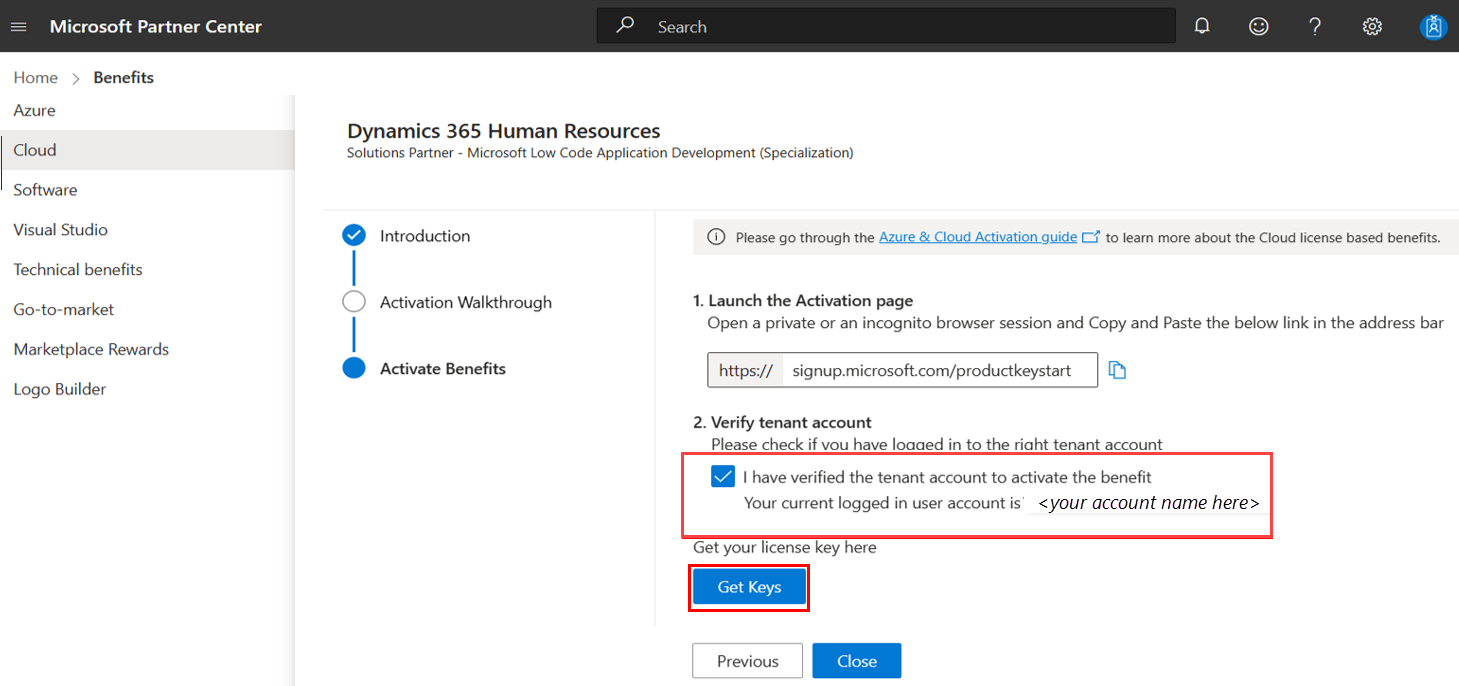Viewport: 1459px width, 686px height.
Task: Copy the activation link with the copy icon
Action: [1118, 371]
